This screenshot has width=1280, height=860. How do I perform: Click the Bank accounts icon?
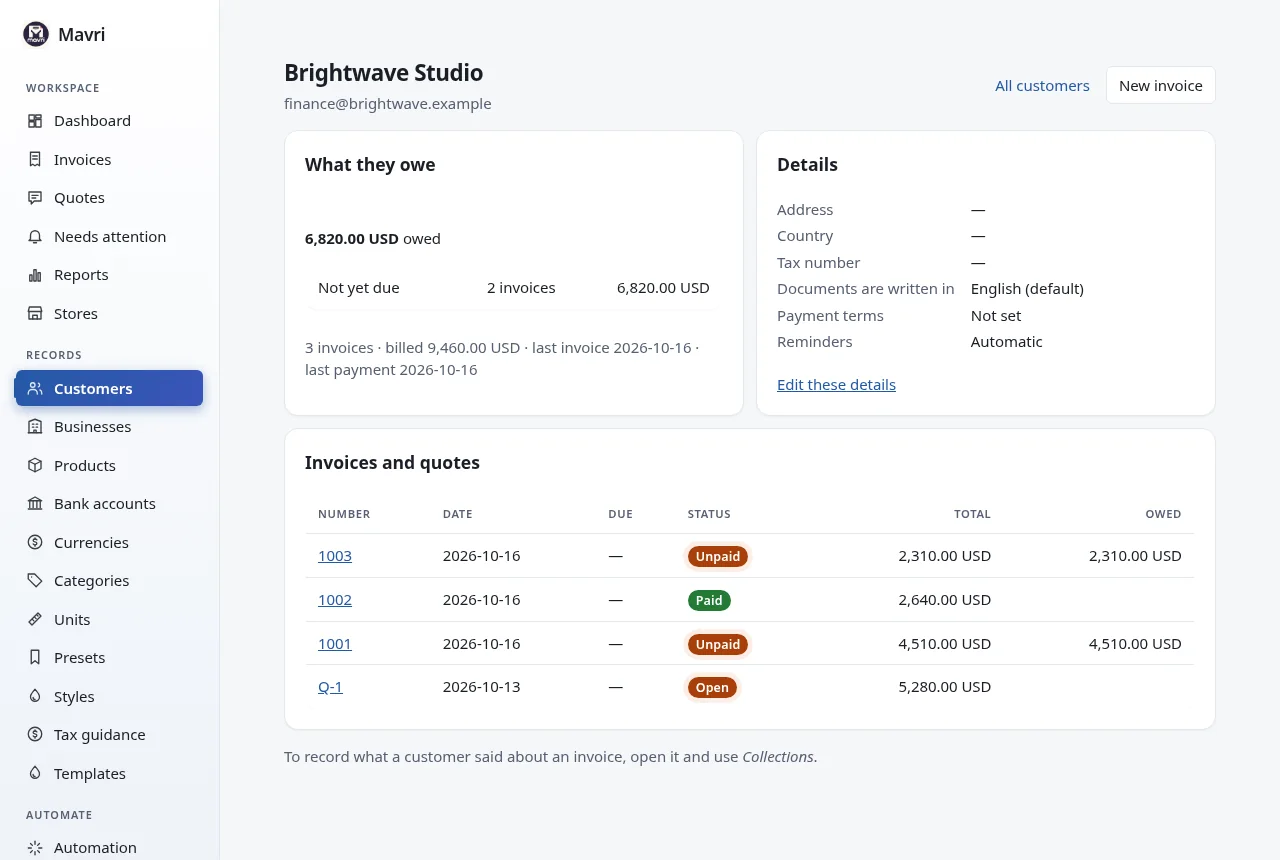35,504
